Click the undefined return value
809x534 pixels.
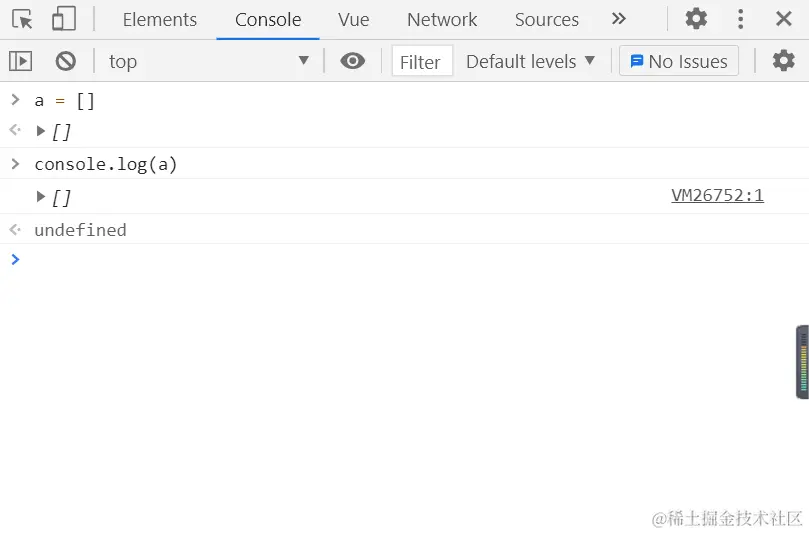(x=80, y=230)
